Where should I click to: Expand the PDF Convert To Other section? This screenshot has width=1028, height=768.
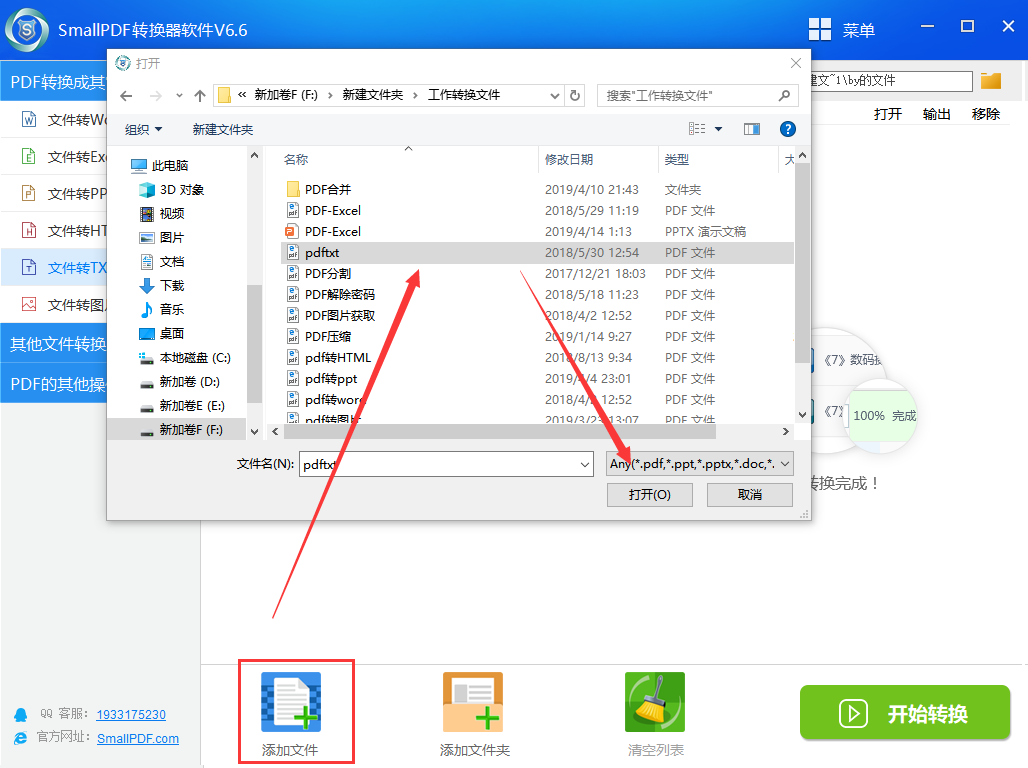click(x=54, y=81)
